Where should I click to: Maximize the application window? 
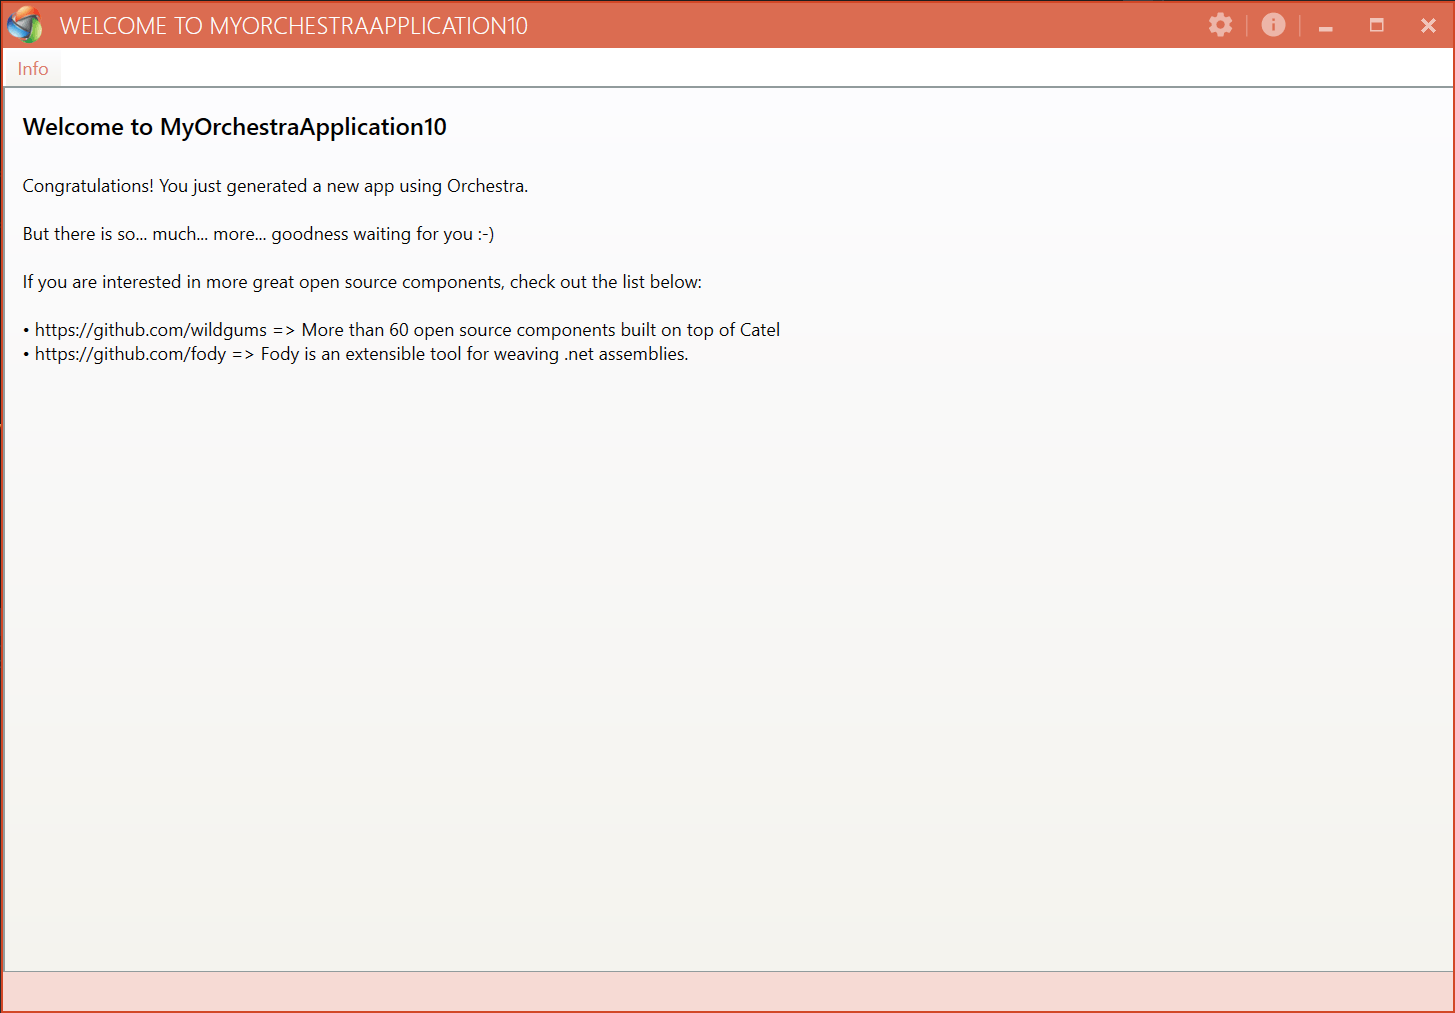click(1377, 25)
